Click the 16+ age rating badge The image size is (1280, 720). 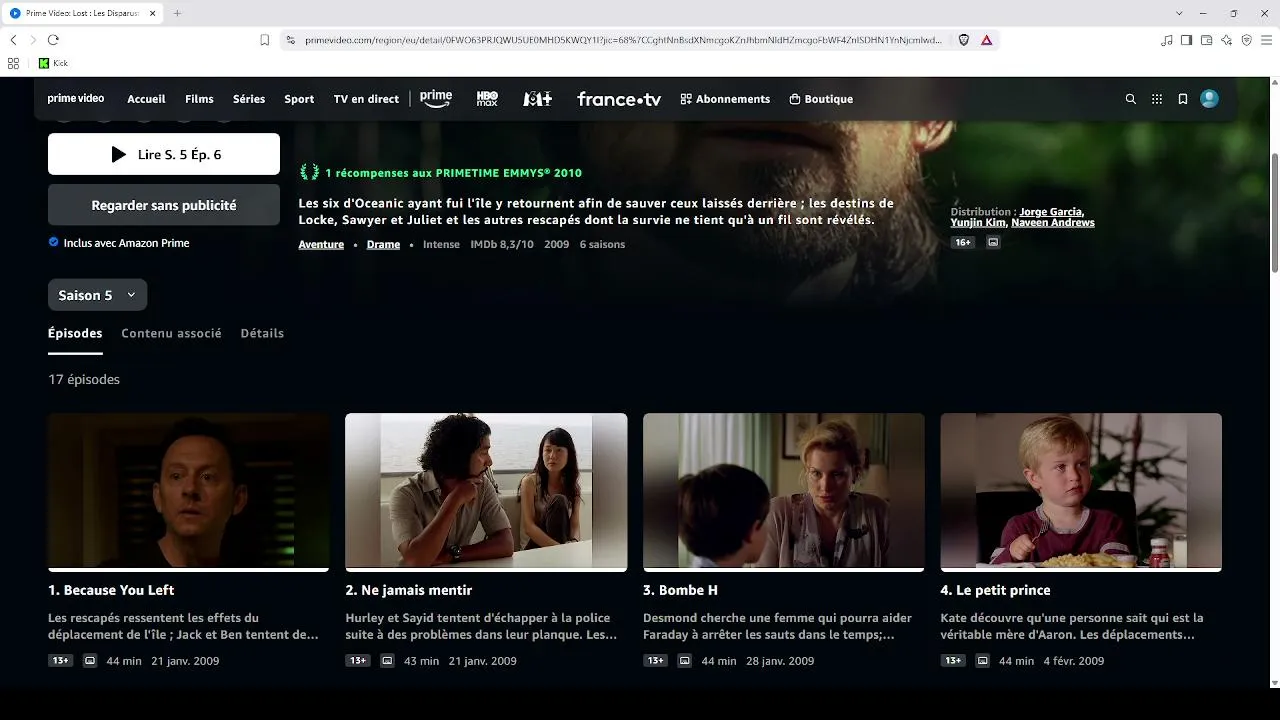(963, 242)
